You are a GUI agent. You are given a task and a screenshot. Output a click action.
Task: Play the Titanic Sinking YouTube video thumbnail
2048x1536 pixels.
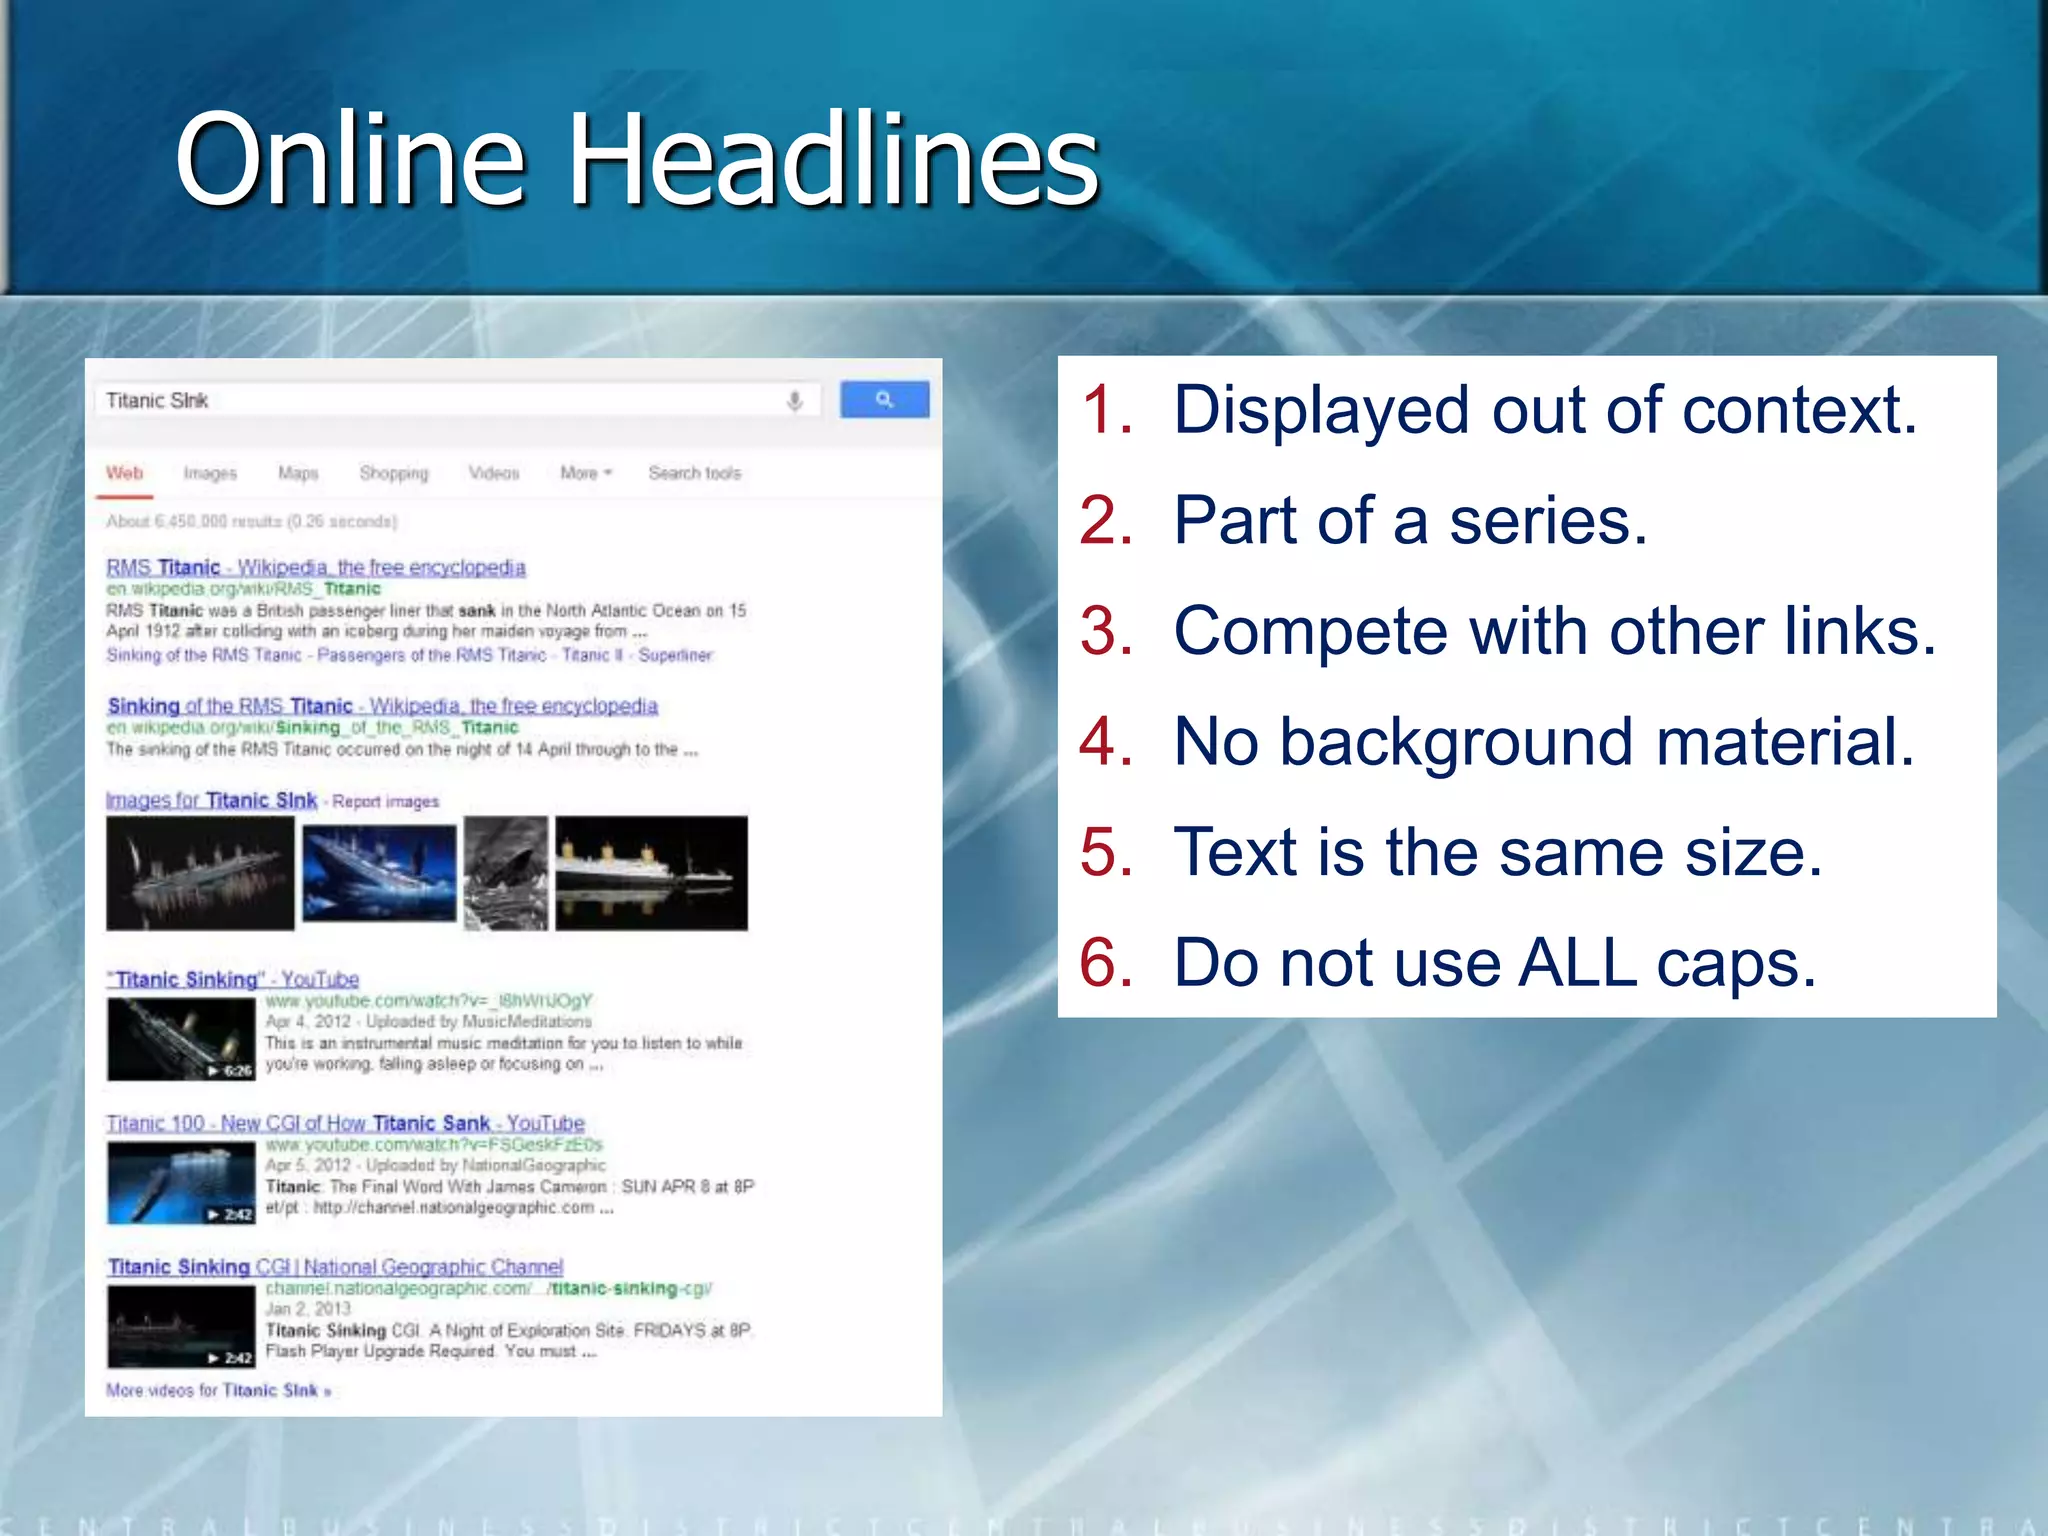coord(181,1039)
